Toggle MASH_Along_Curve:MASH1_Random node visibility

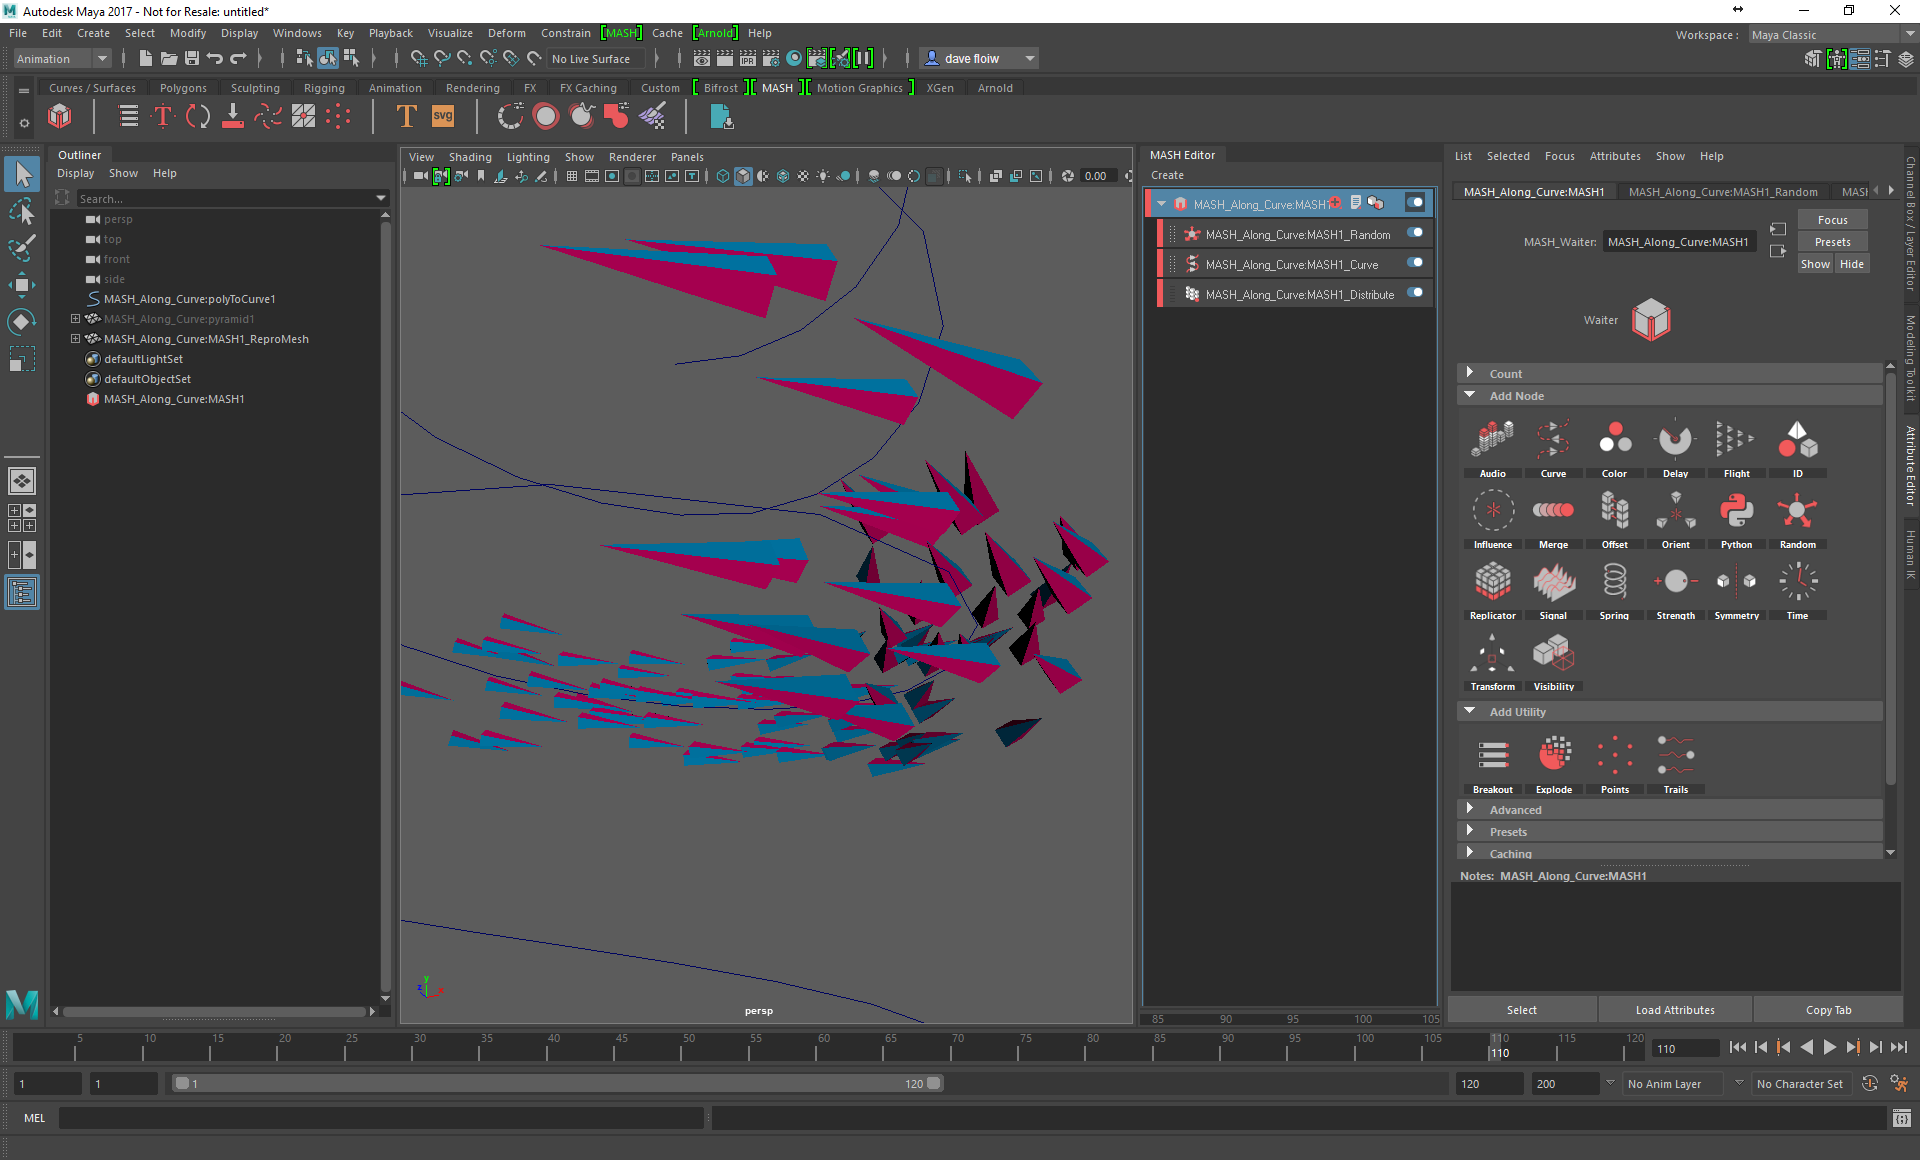pyautogui.click(x=1417, y=233)
